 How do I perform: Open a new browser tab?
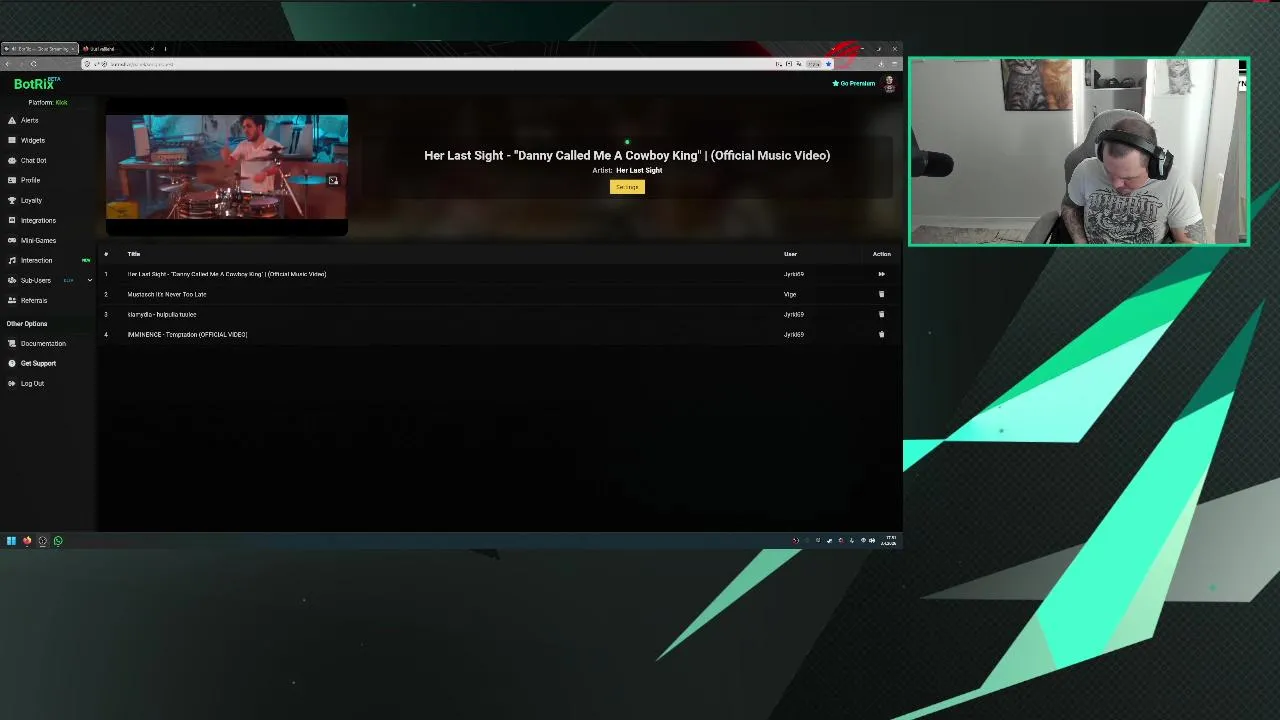[165, 48]
